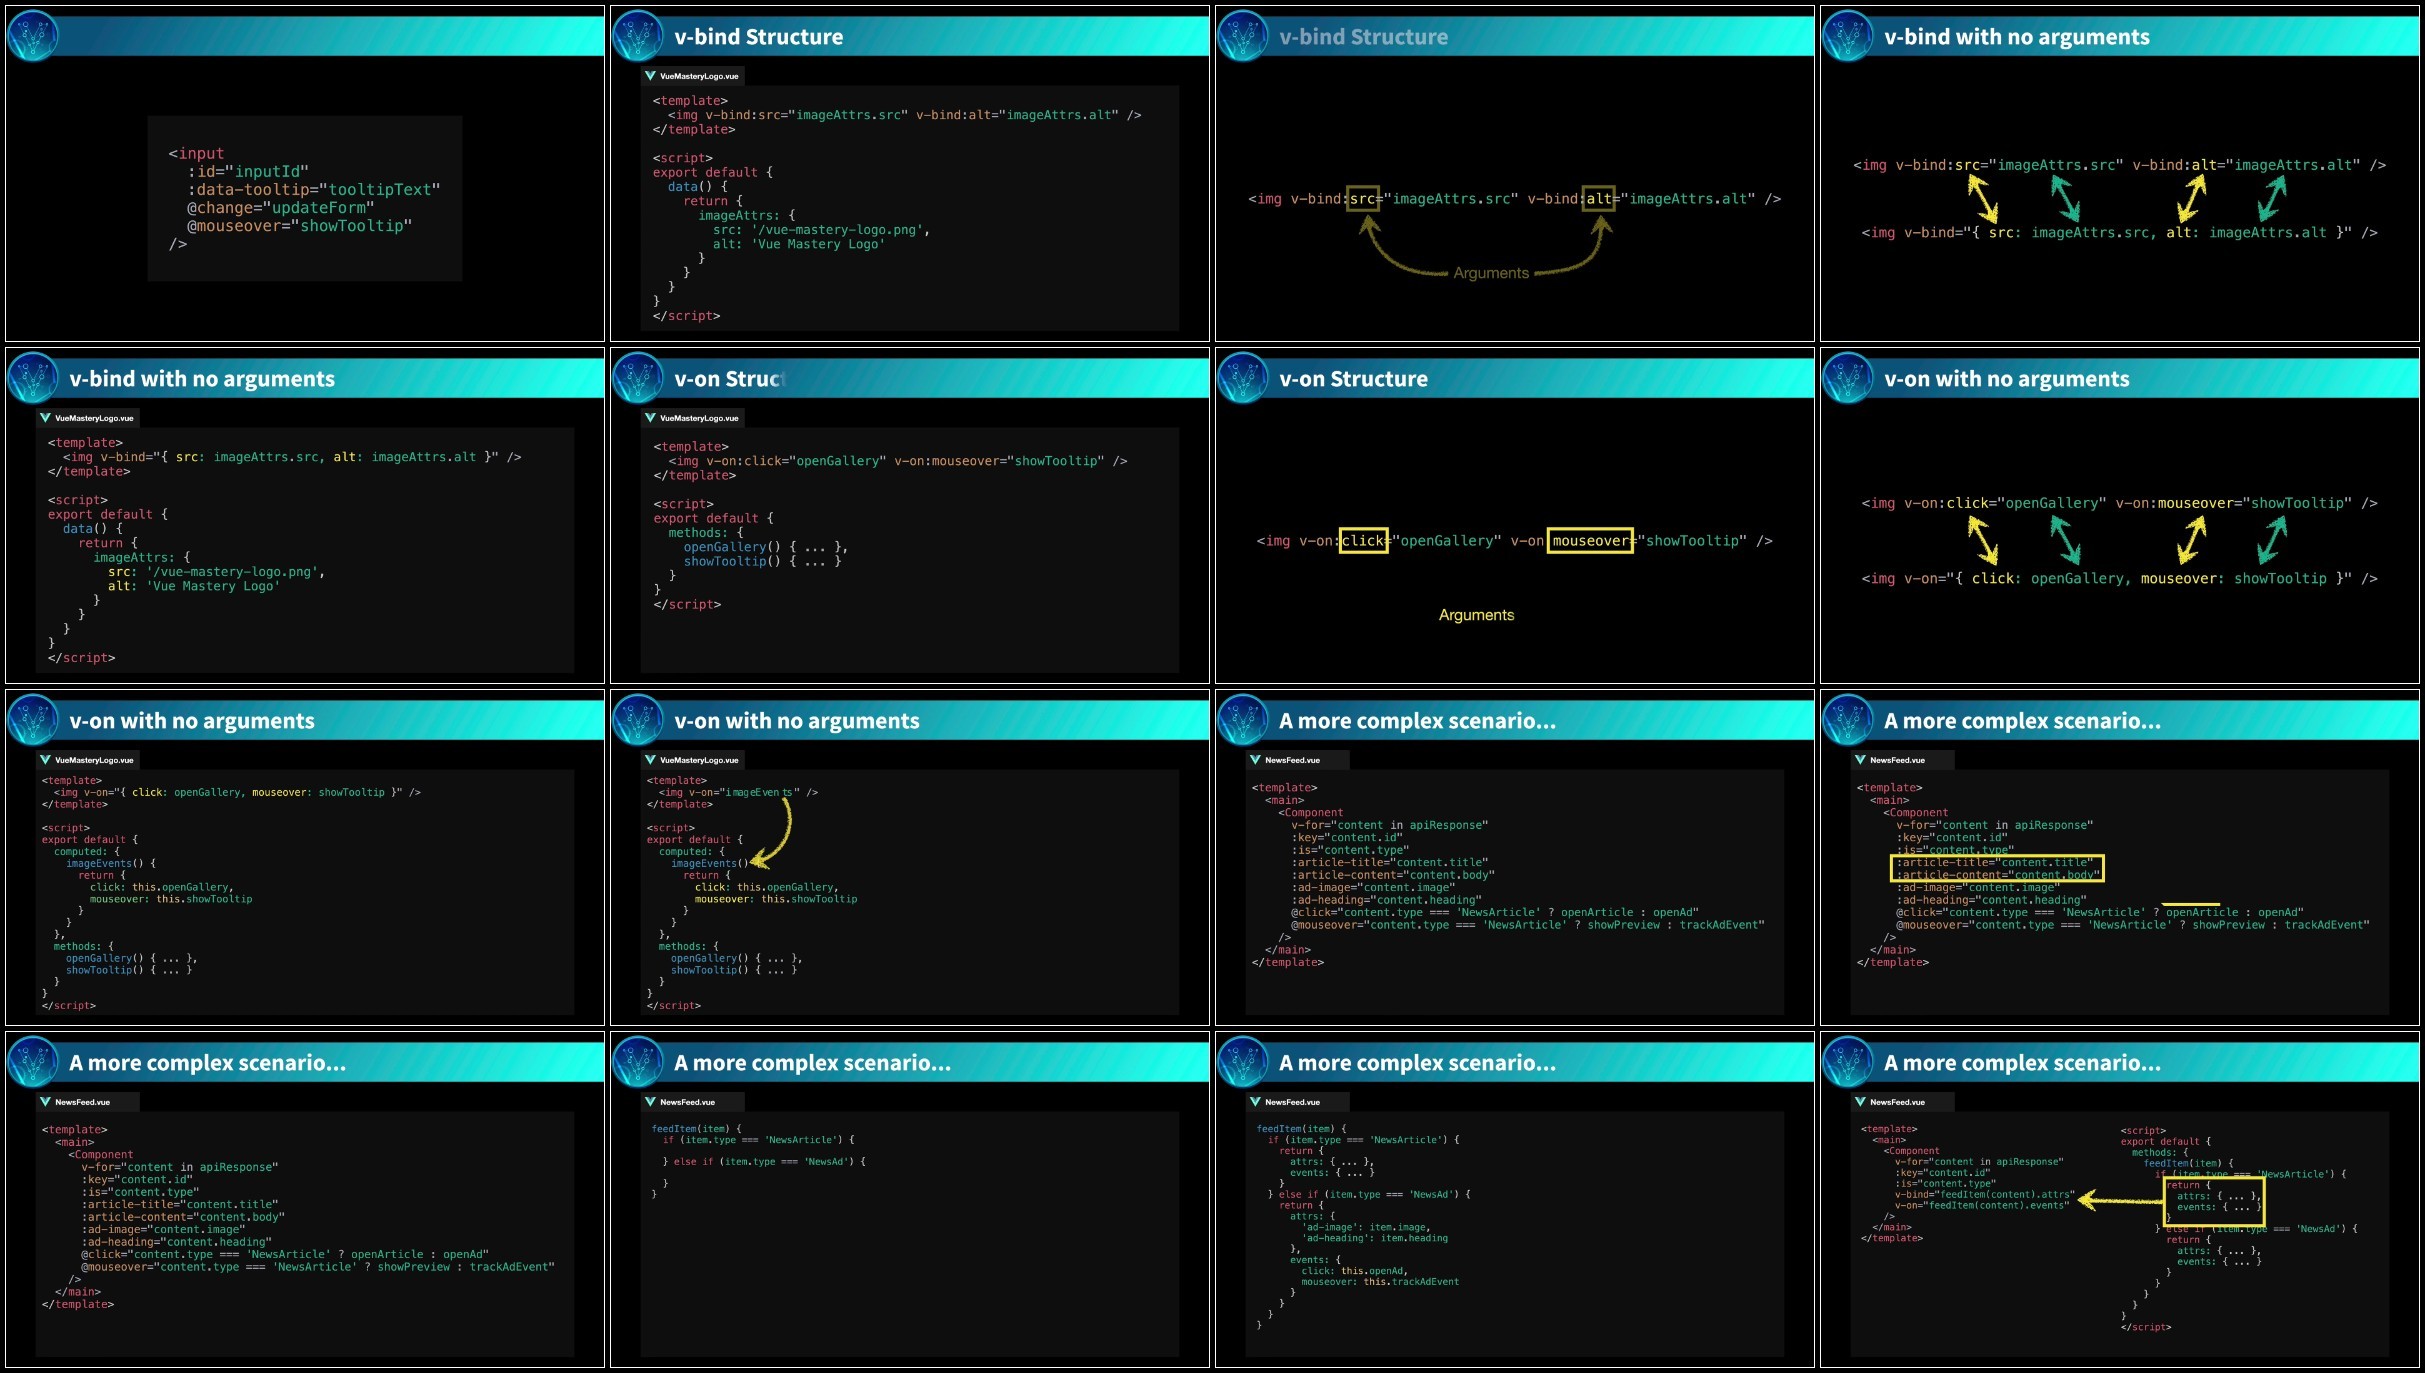Image resolution: width=2425 pixels, height=1373 pixels.
Task: Click the 'mouseover: this.trackAdEvent' code line
Action: (x=1380, y=1282)
